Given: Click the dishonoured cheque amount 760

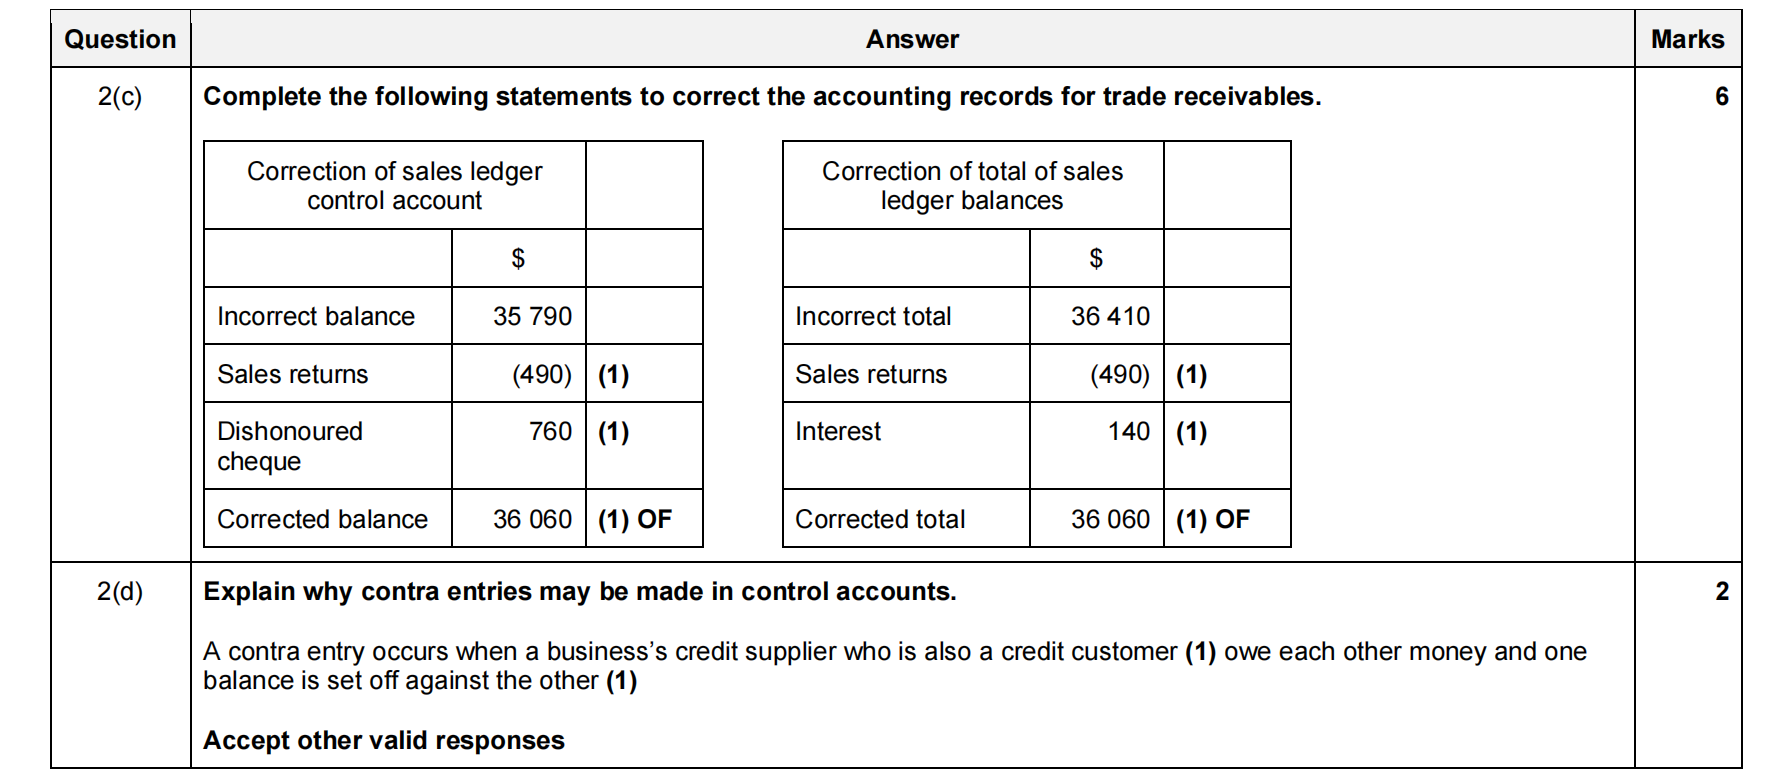Looking at the screenshot, I should pyautogui.click(x=550, y=432).
